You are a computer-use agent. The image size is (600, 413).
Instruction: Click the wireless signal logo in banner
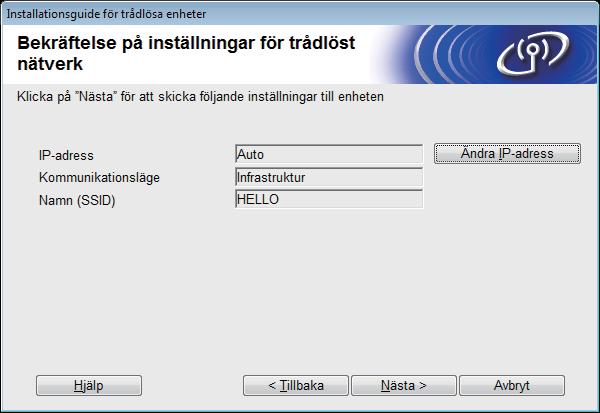tap(533, 54)
